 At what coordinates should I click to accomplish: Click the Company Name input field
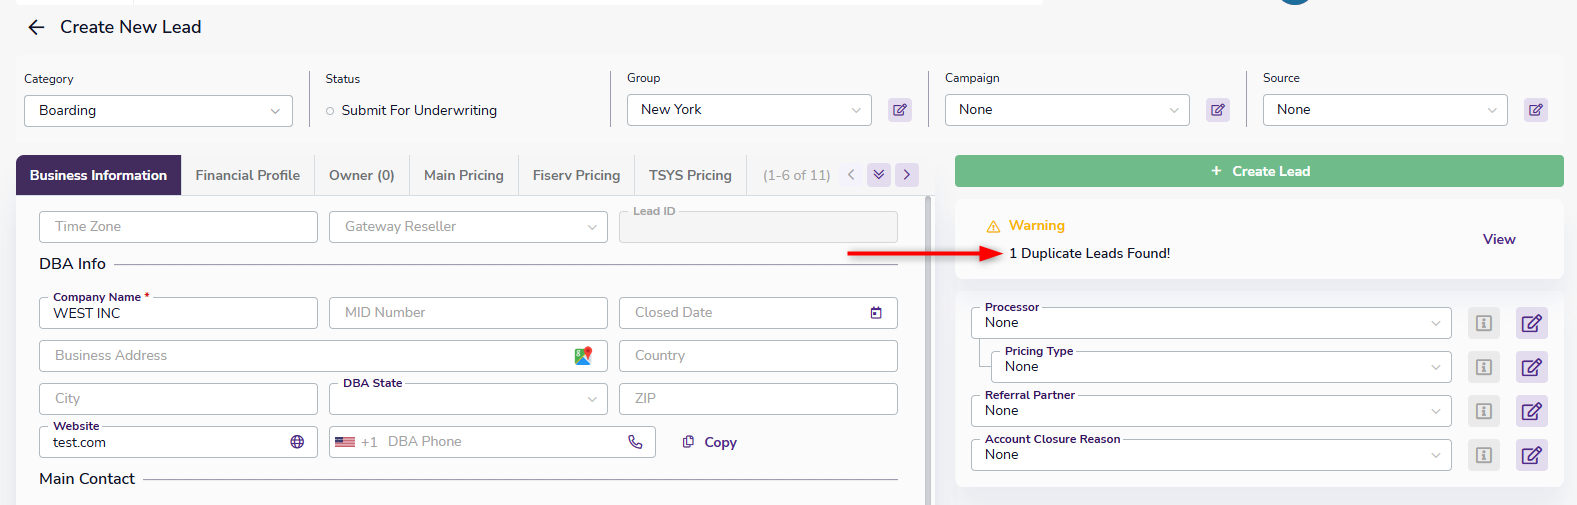click(178, 314)
